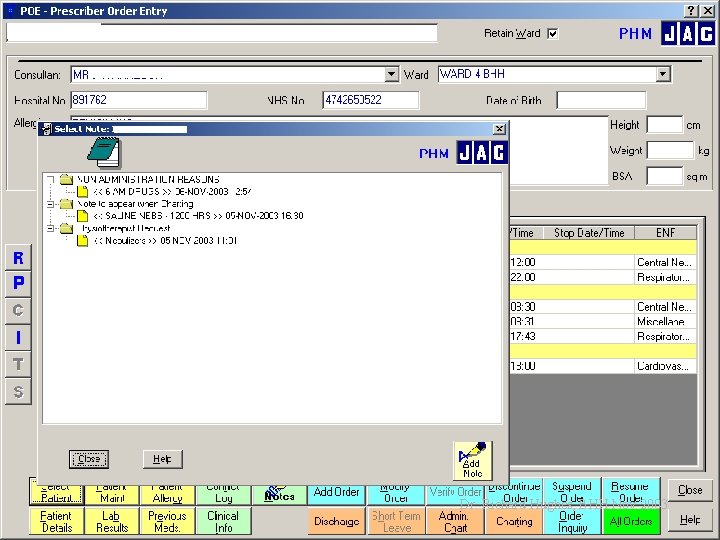
Task: Click the ENF column header
Action: tap(665, 233)
